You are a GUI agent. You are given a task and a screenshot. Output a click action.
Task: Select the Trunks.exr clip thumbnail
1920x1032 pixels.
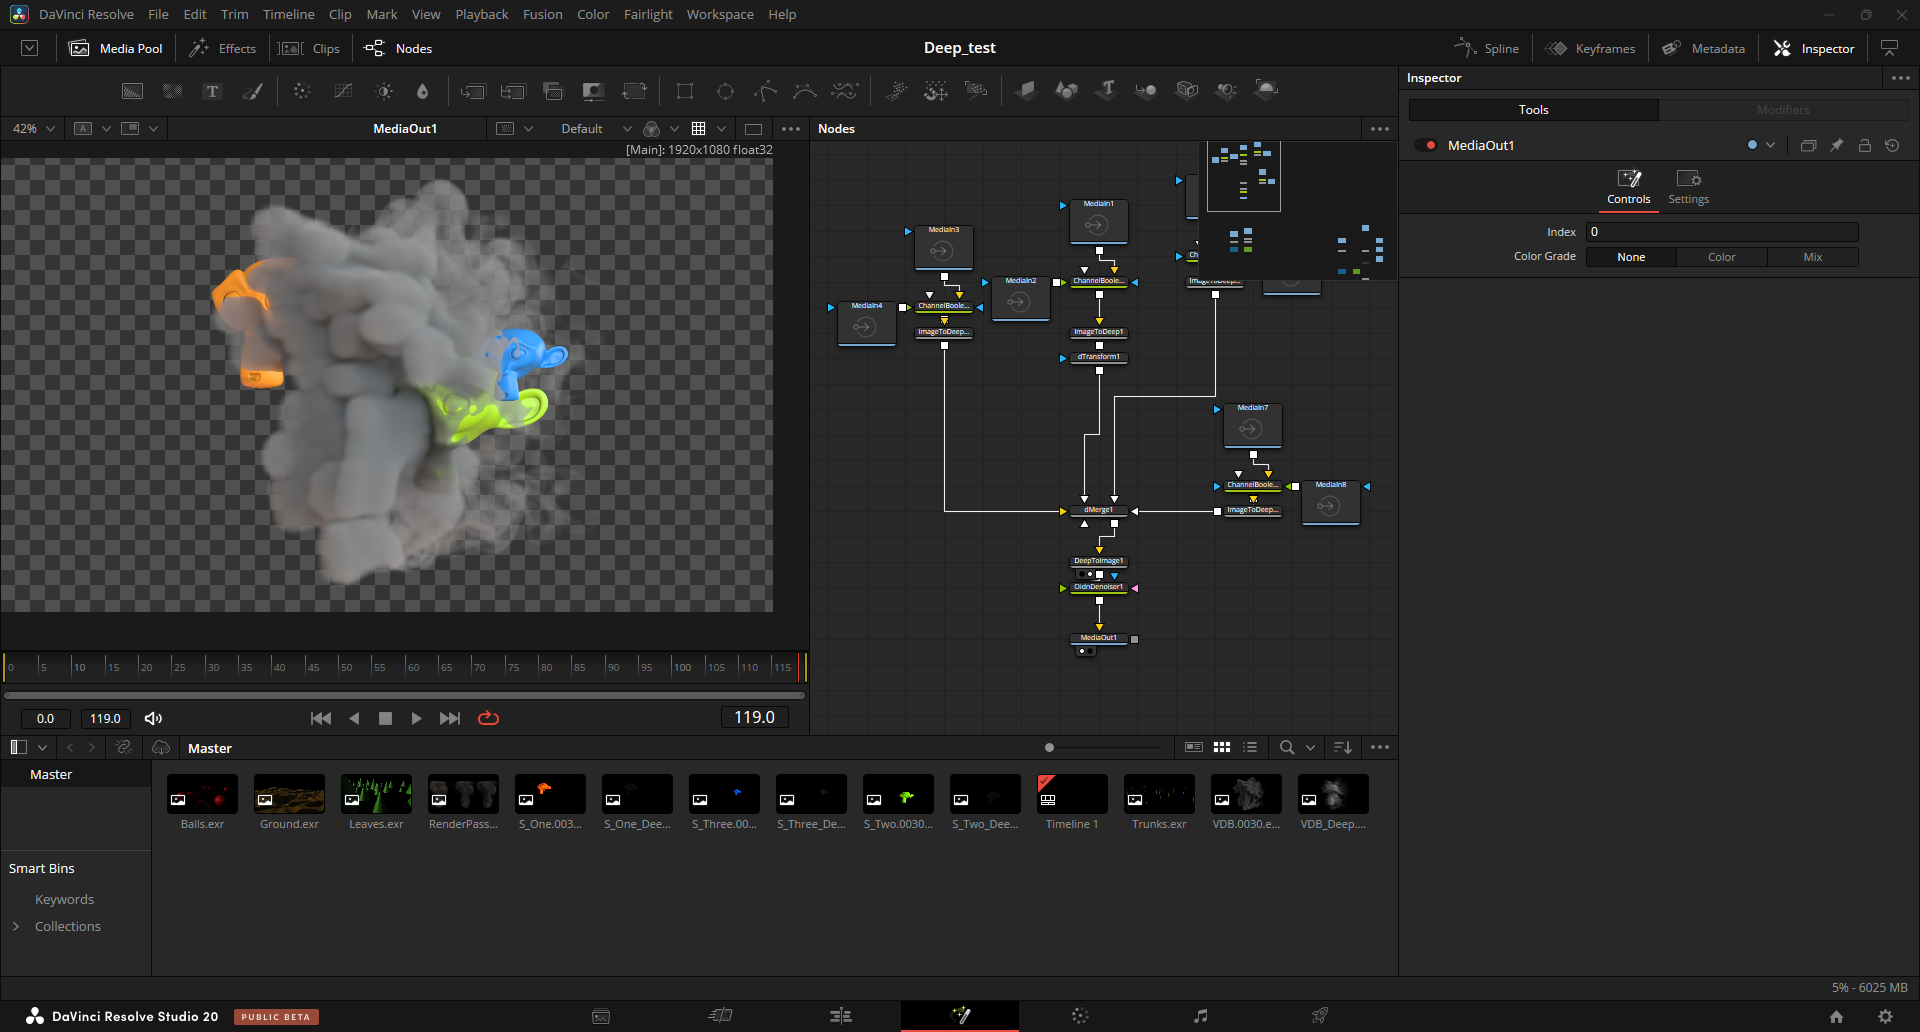pyautogui.click(x=1159, y=794)
